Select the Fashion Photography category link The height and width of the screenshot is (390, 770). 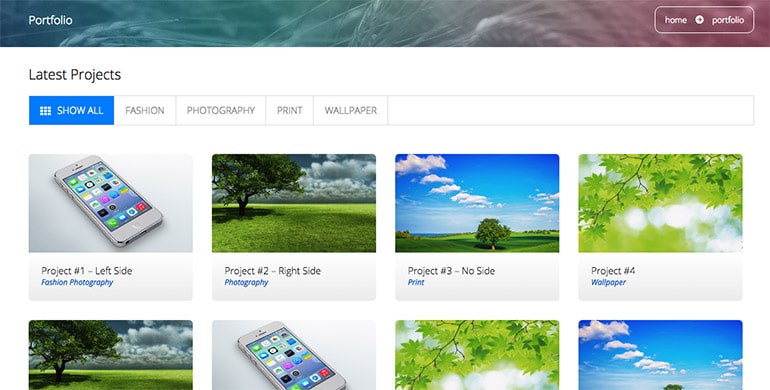coord(77,282)
